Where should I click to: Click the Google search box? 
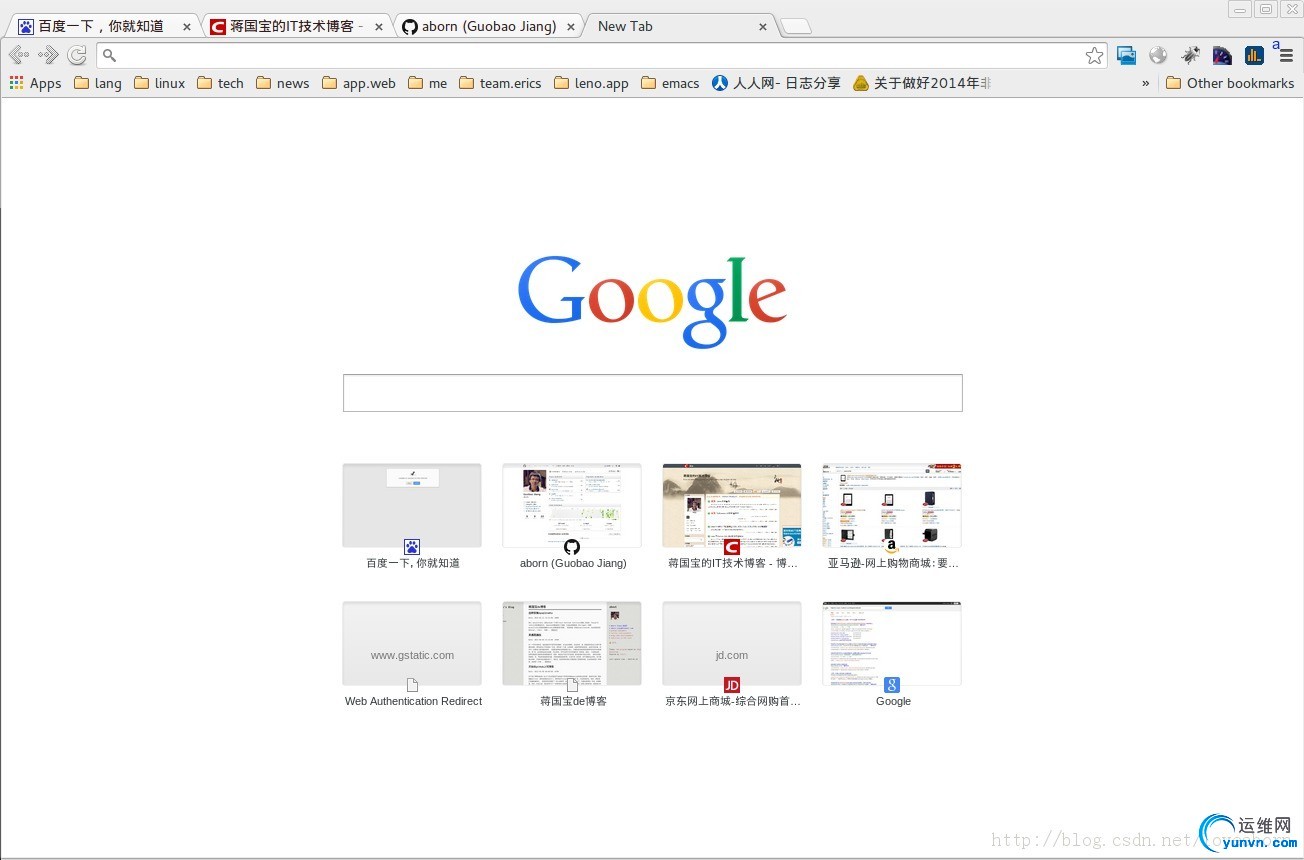click(x=653, y=393)
